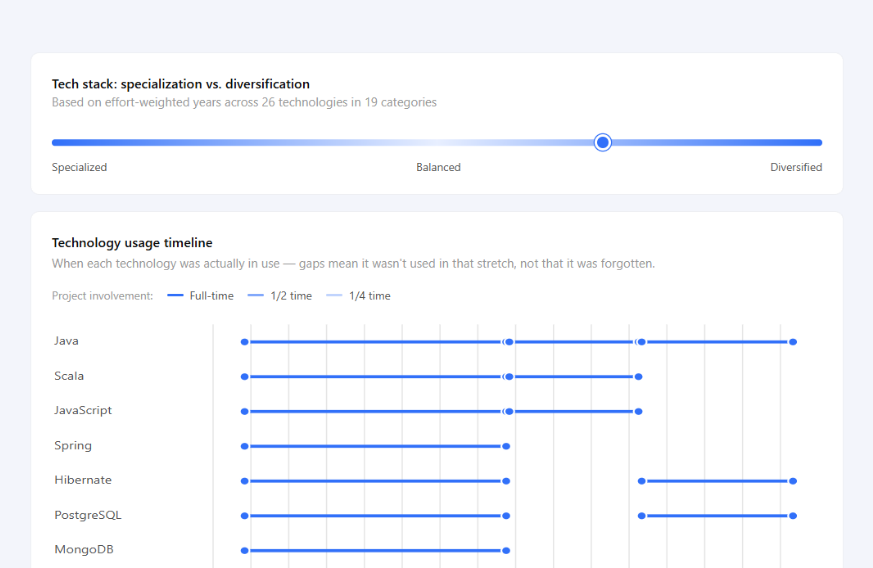Click PostgreSQL's final end dot
Screen dimensions: 873x568
pos(793,516)
